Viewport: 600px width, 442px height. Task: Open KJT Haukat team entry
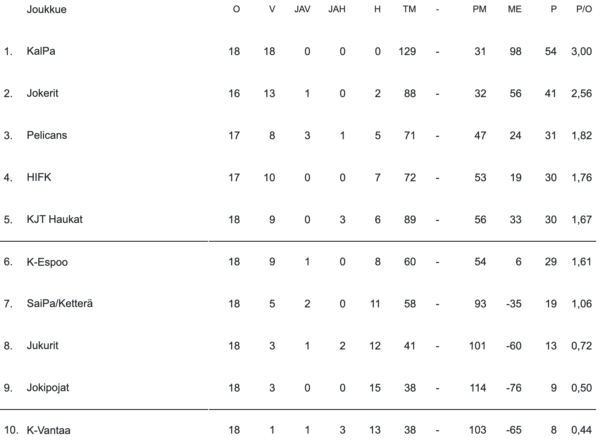pos(55,220)
